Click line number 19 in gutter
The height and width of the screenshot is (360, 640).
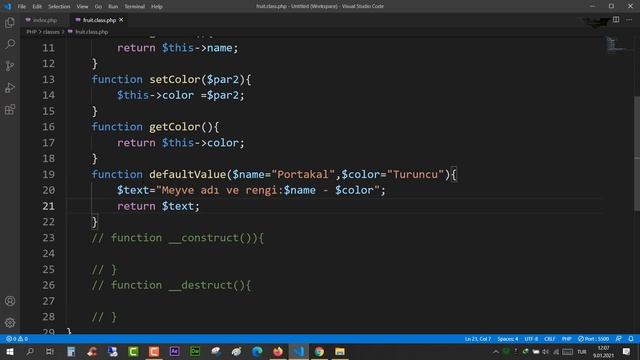pos(48,174)
